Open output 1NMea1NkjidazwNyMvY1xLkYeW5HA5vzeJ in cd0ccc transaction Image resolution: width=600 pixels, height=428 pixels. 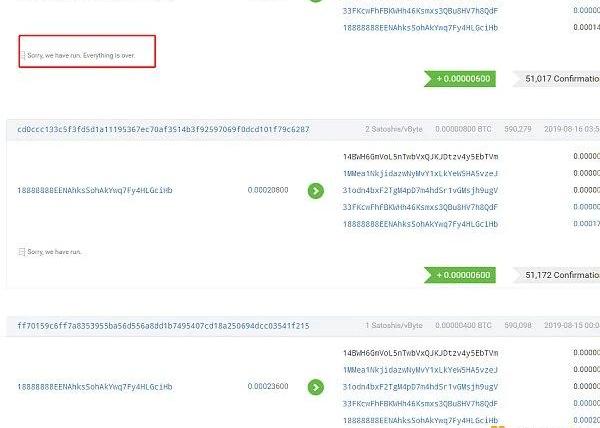pos(421,173)
